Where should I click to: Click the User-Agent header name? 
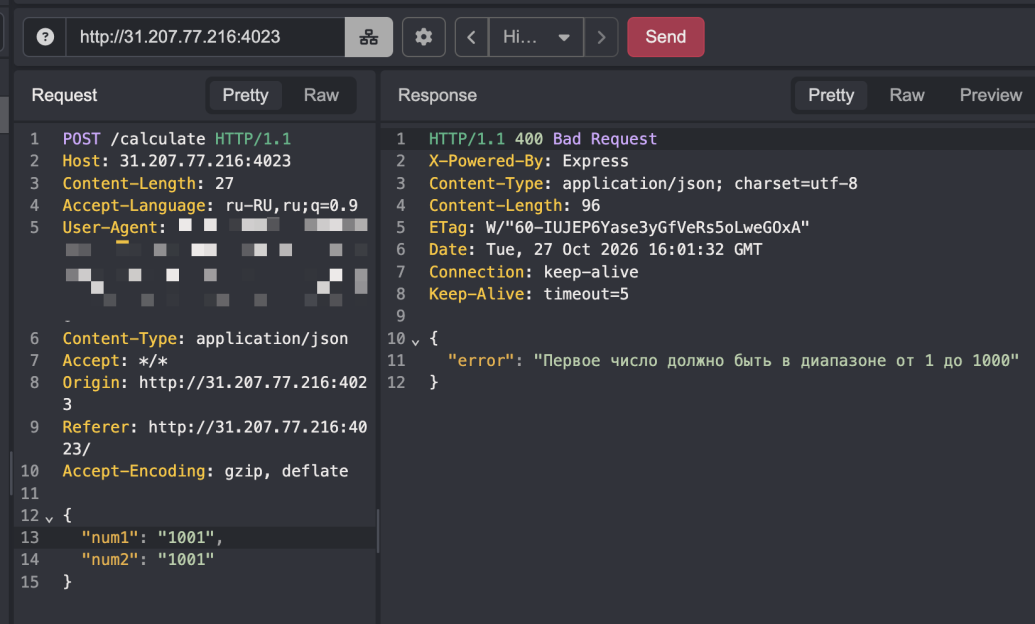click(x=110, y=228)
